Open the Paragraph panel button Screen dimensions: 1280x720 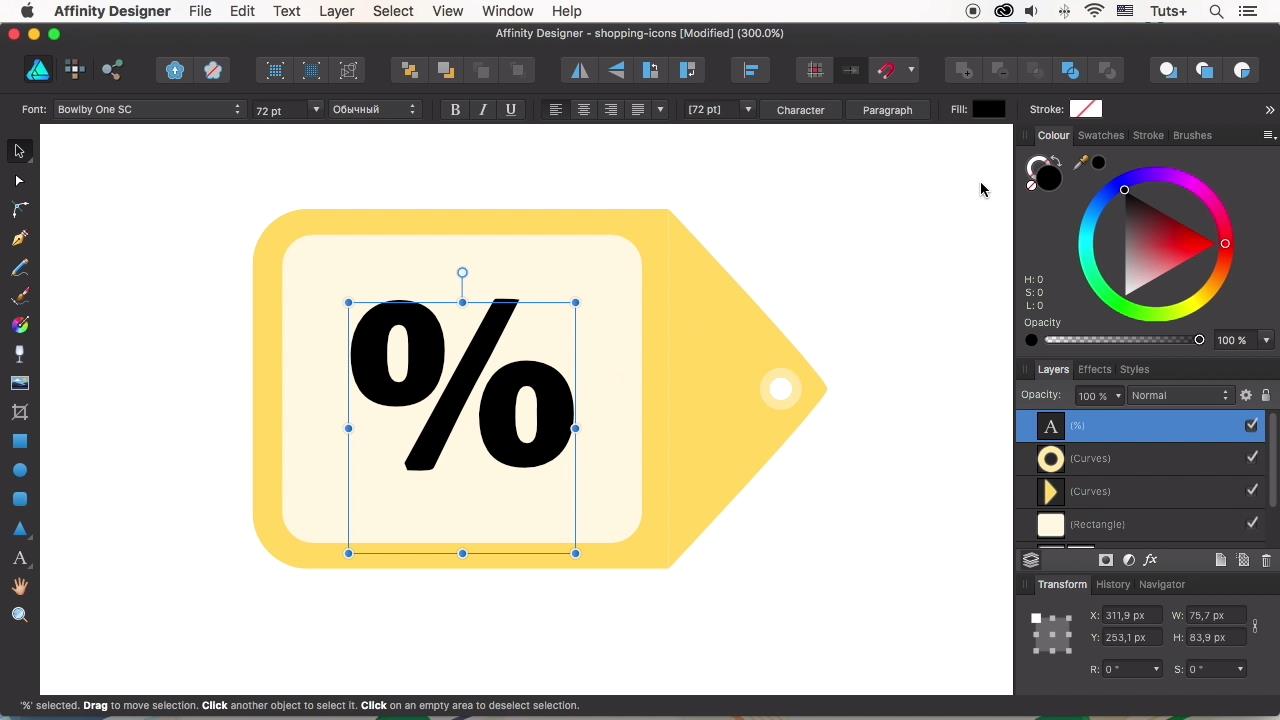click(887, 110)
